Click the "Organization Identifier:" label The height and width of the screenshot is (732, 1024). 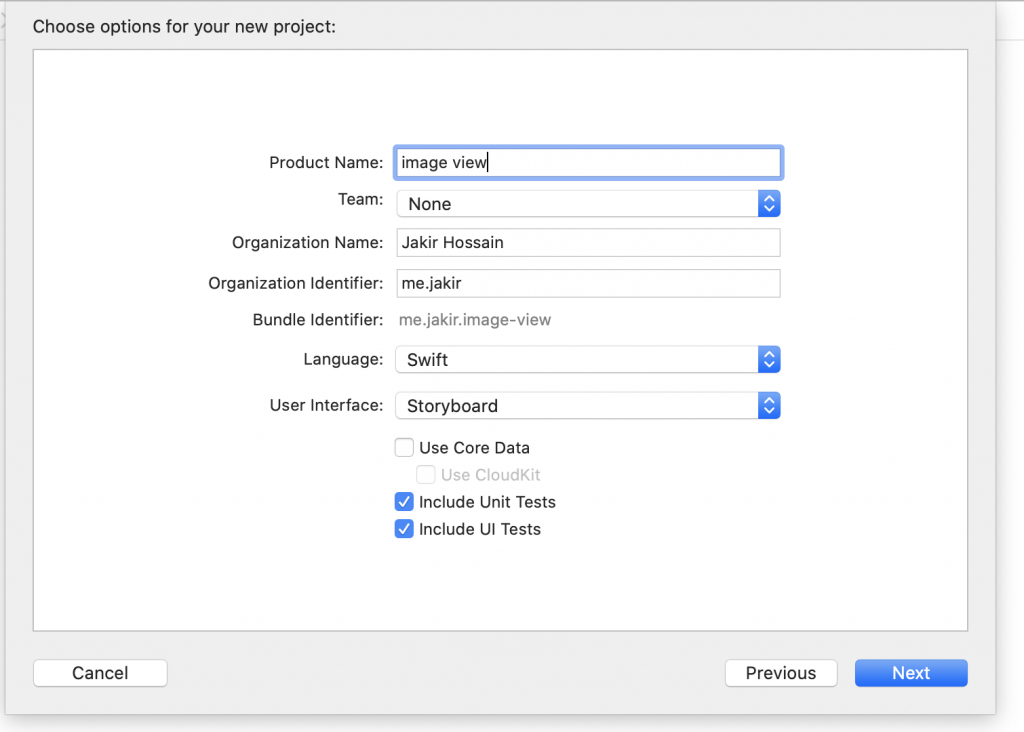(x=295, y=283)
